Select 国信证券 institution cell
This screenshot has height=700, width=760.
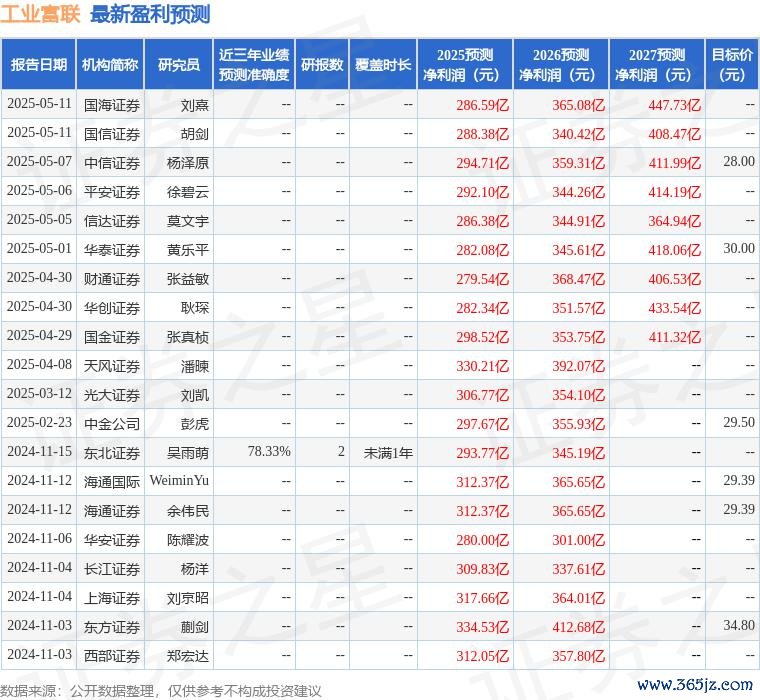[112, 134]
